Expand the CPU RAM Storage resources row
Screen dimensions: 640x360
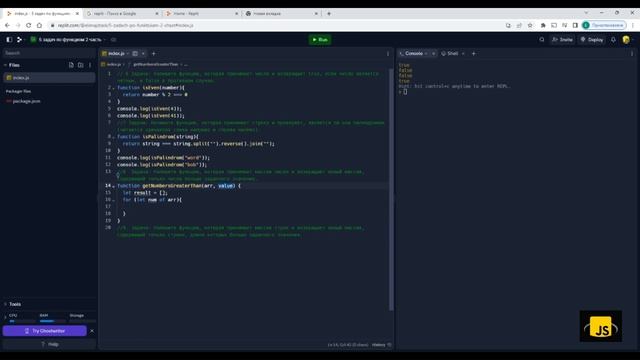tap(5, 317)
